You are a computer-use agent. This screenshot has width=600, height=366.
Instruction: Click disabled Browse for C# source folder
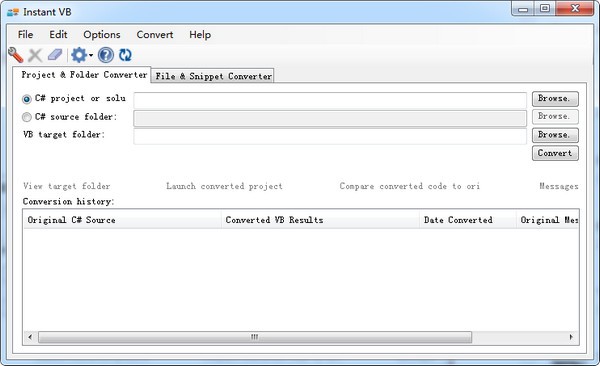coord(555,116)
